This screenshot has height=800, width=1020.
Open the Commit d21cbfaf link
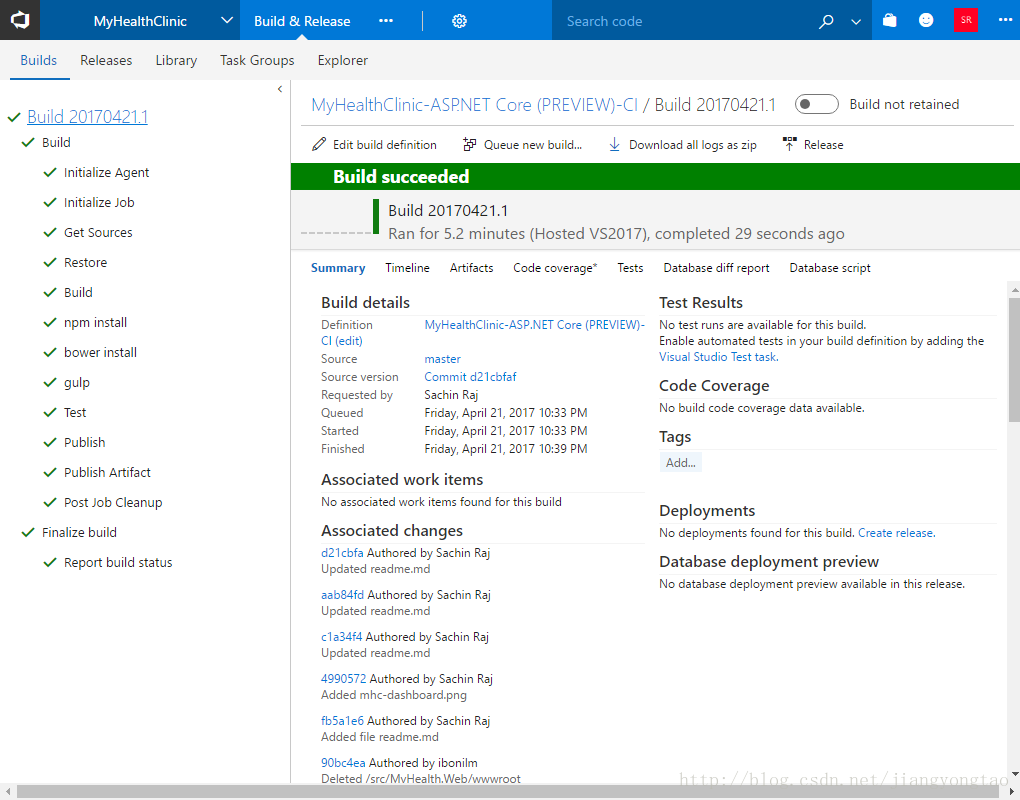[x=470, y=377]
